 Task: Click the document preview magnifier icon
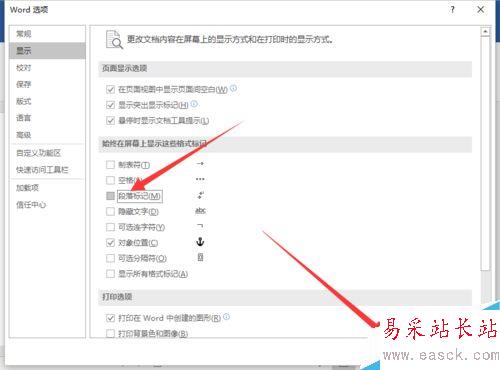pos(114,39)
